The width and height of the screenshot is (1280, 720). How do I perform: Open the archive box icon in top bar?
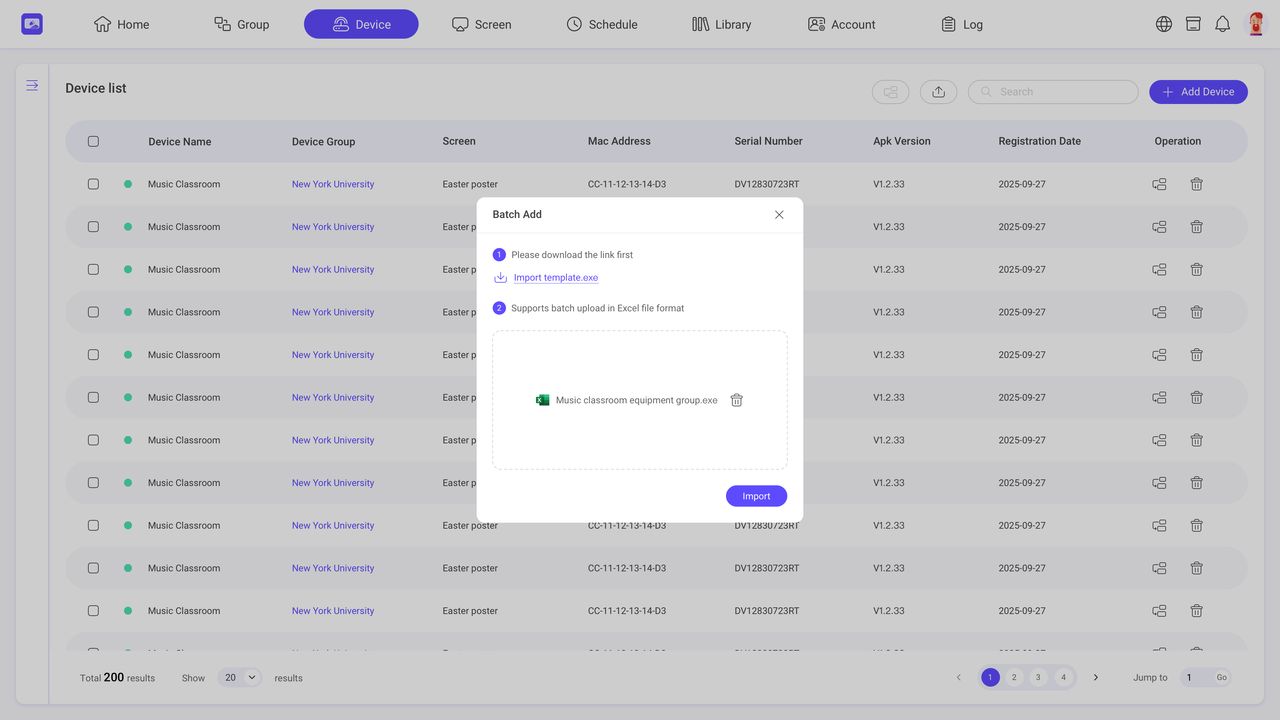[1193, 24]
